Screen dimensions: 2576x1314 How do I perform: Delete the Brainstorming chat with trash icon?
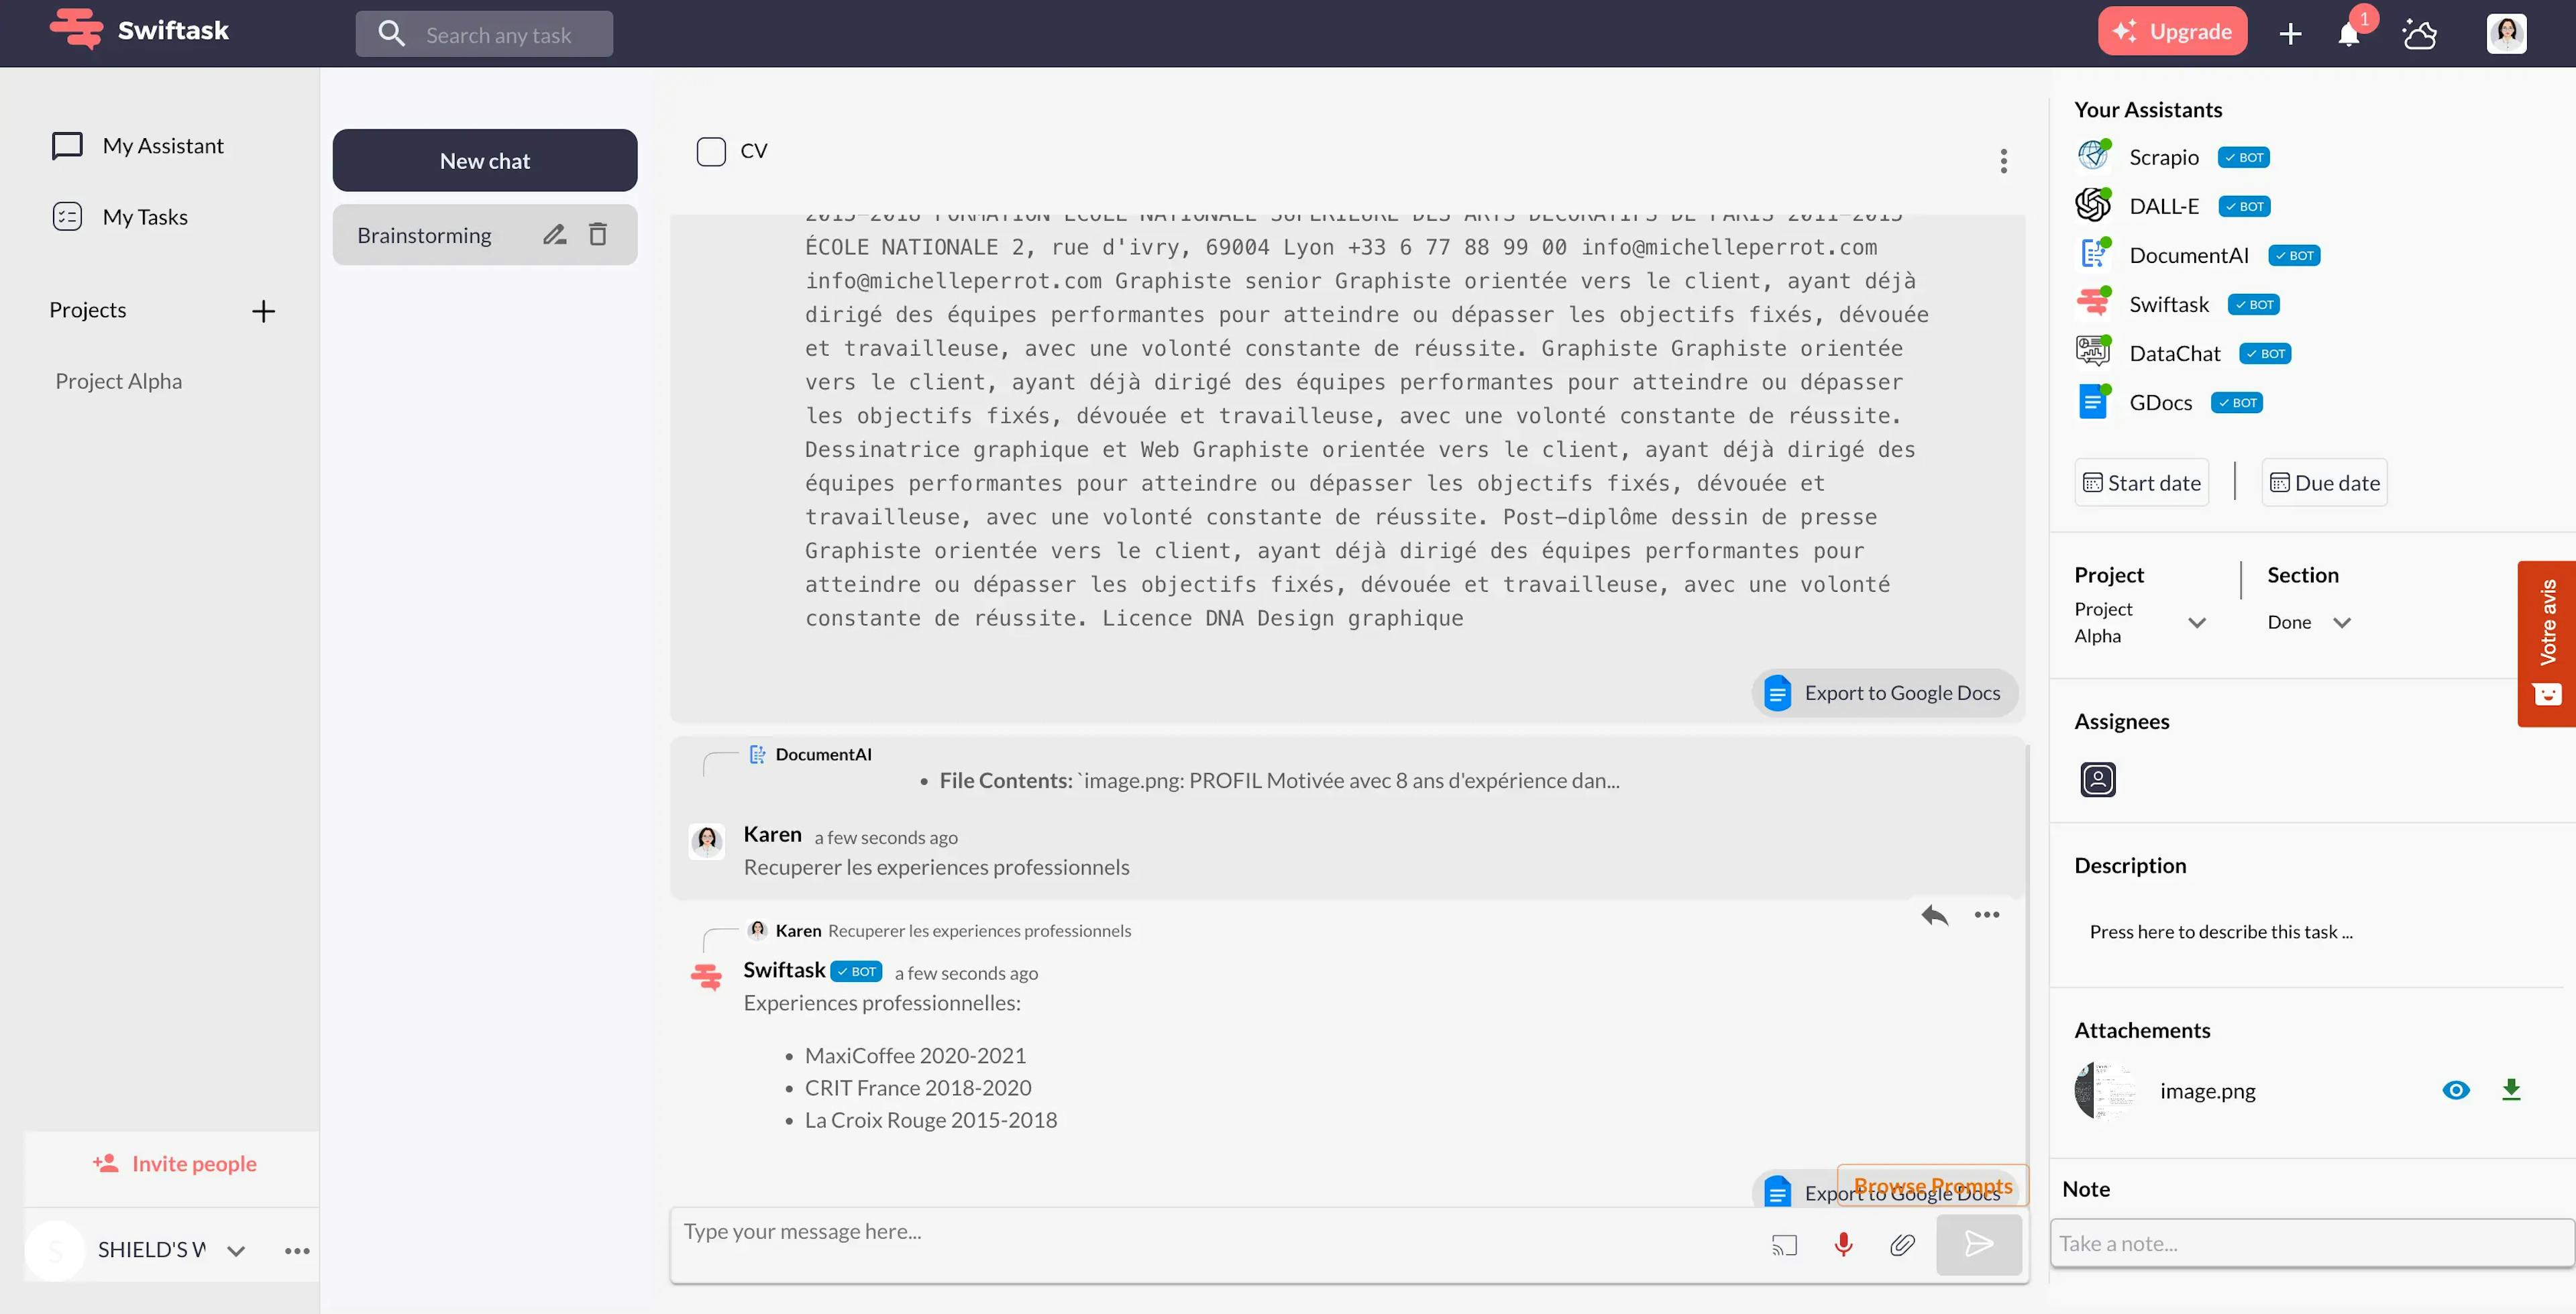tap(598, 235)
